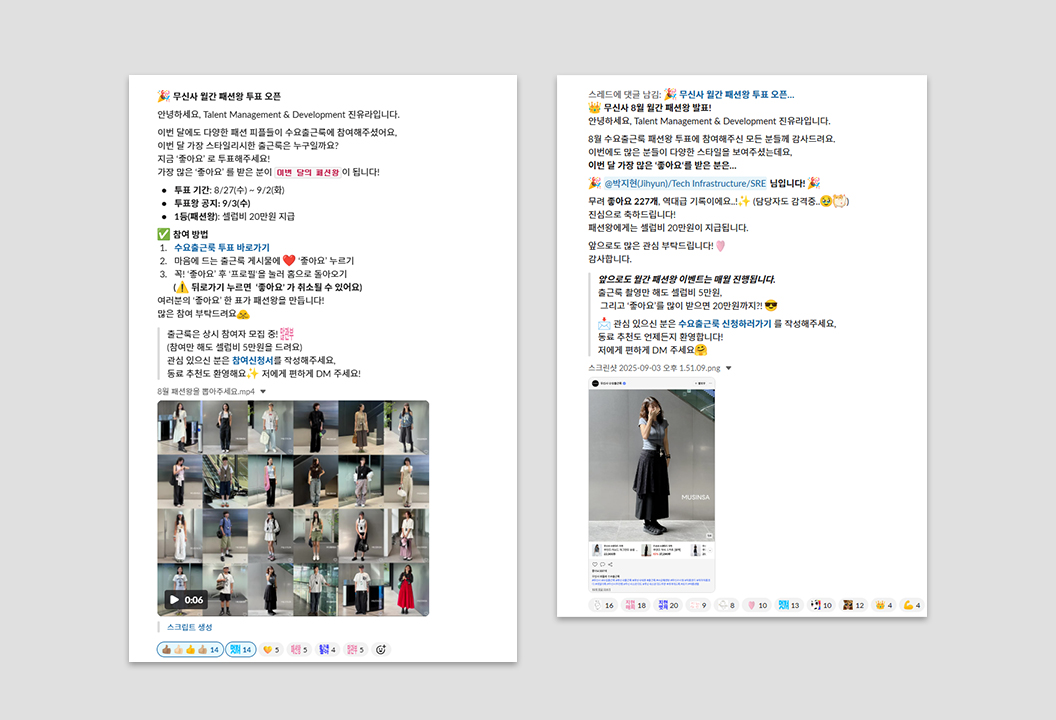Play the 8월 패션왕 video
1056x720 pixels.
point(174,599)
